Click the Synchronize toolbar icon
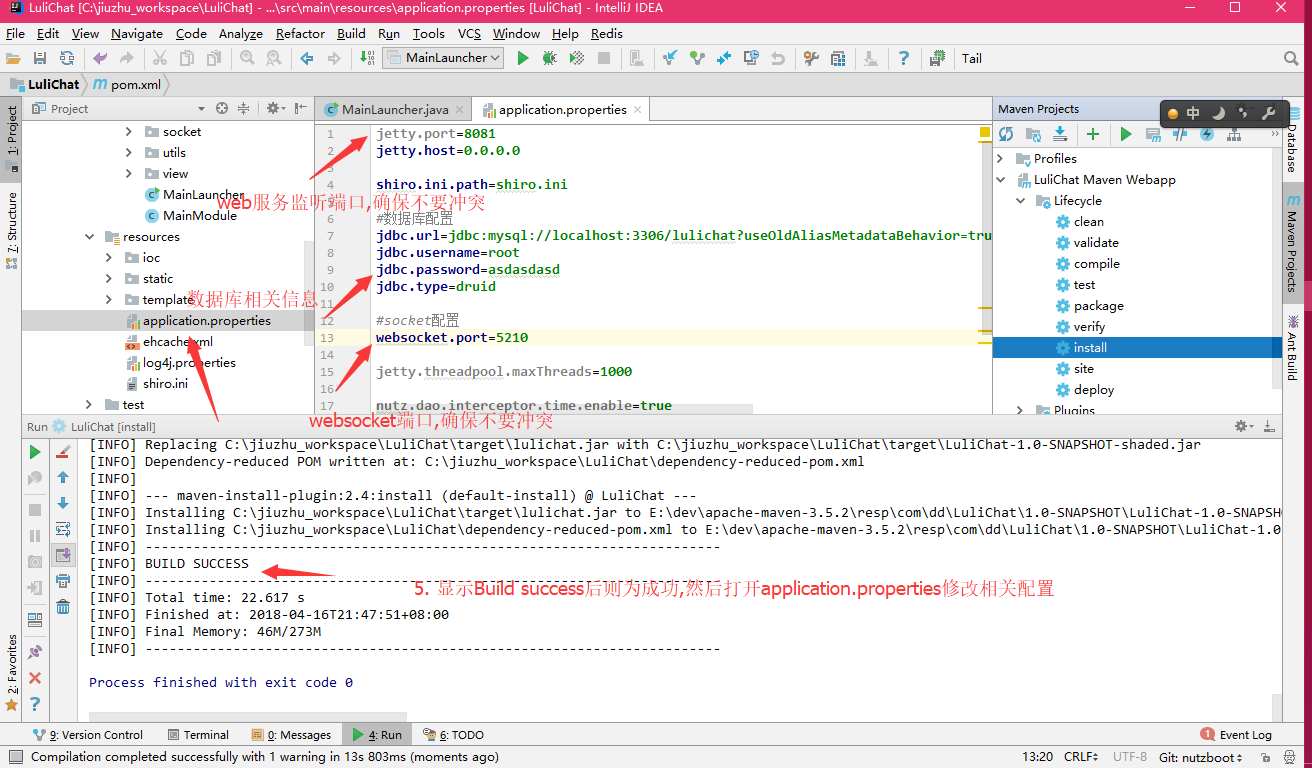Image resolution: width=1312 pixels, height=768 pixels. 67,58
